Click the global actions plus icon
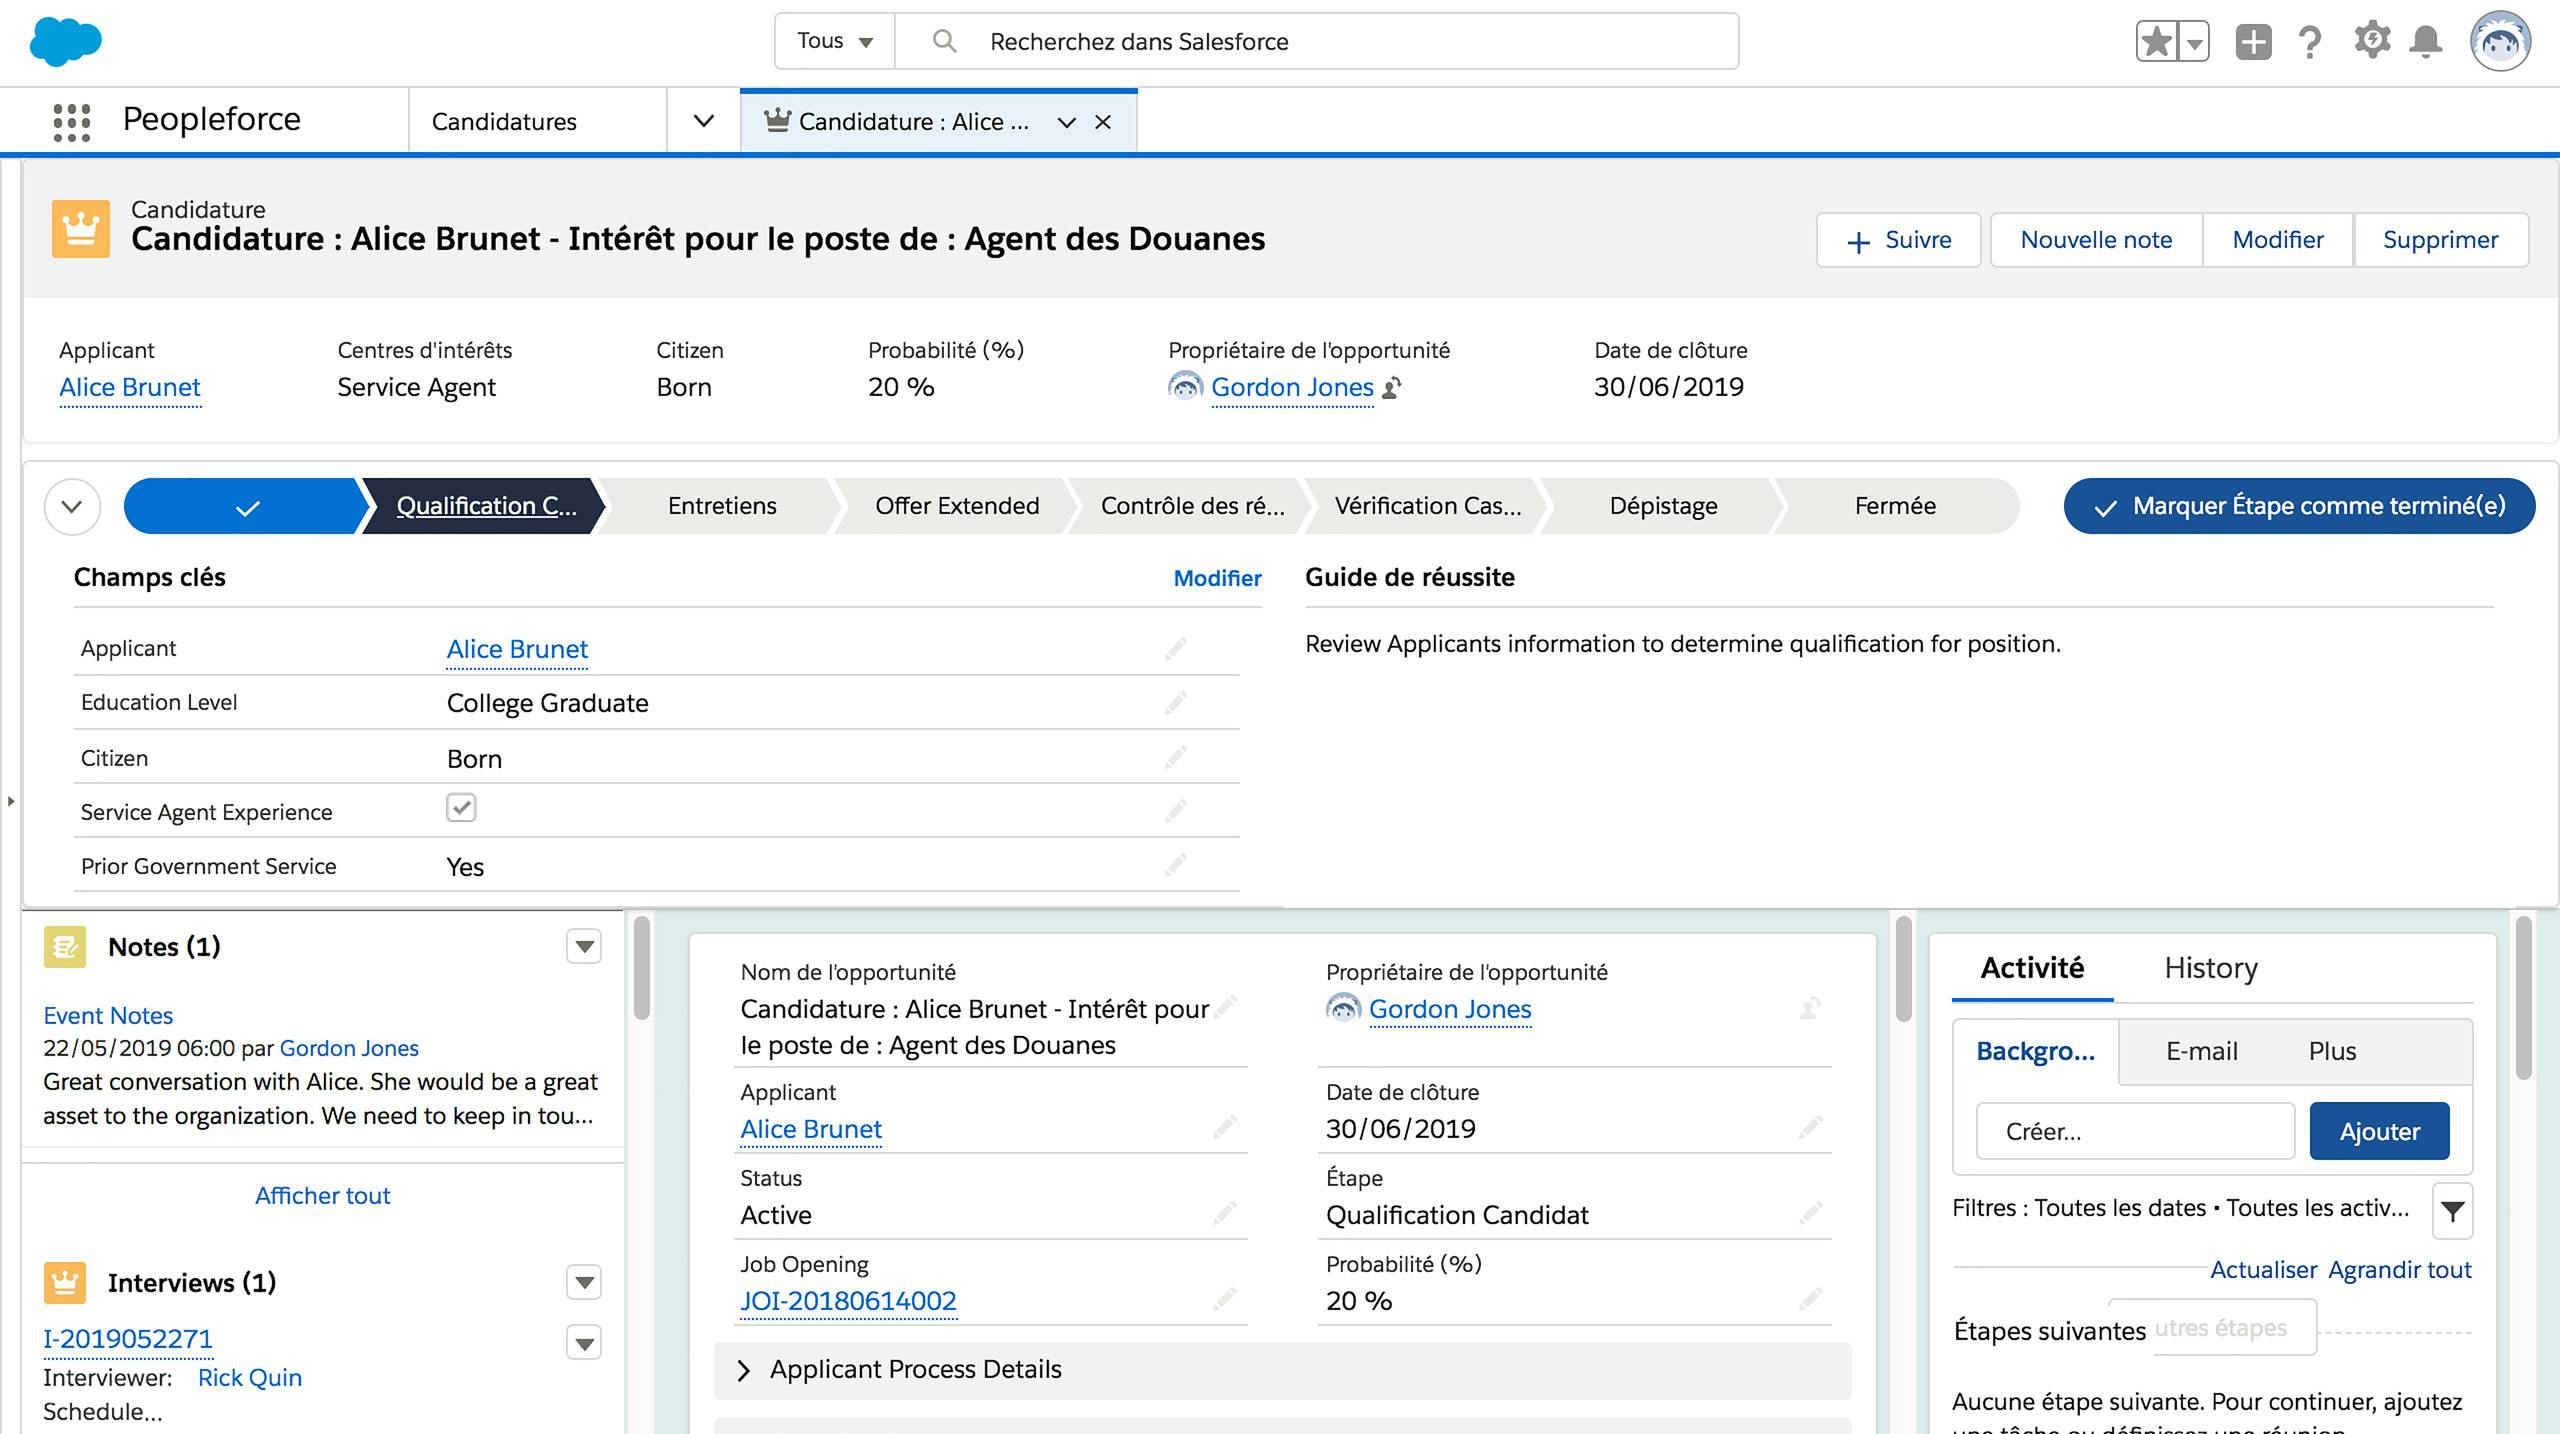The height and width of the screenshot is (1434, 2560). [x=2253, y=42]
